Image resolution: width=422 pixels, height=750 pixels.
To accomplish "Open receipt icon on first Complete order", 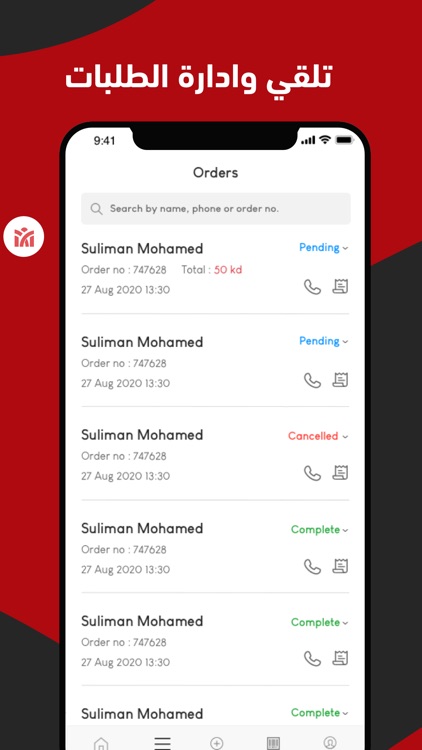I will tap(340, 566).
